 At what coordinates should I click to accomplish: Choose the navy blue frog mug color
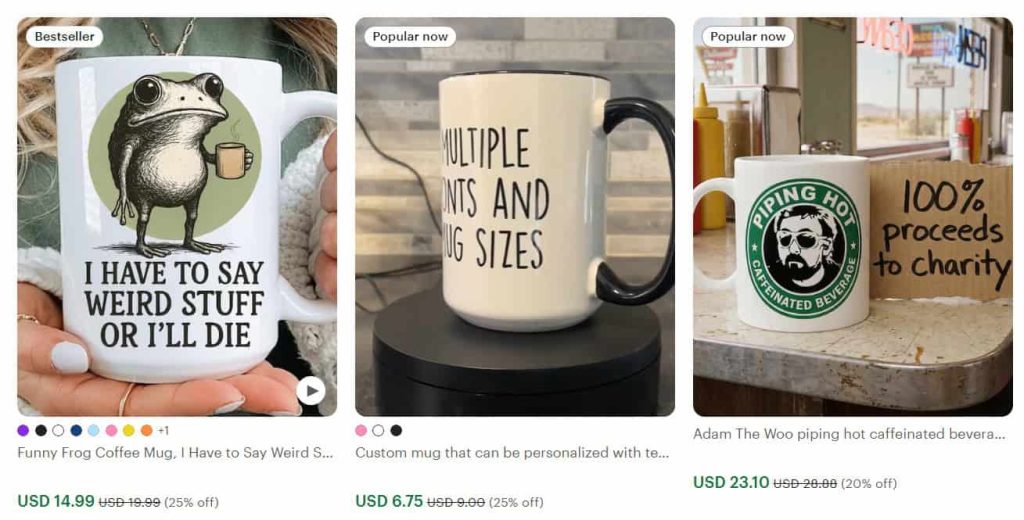(x=76, y=431)
